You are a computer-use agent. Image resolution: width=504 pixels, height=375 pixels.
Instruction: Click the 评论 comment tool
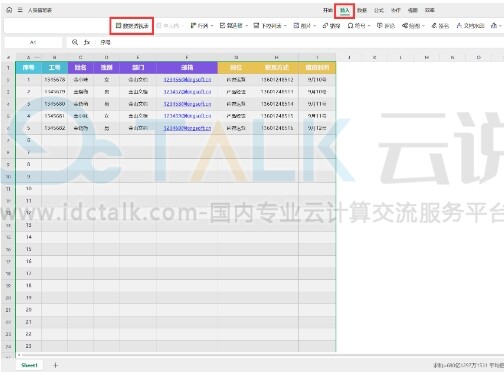(x=386, y=26)
